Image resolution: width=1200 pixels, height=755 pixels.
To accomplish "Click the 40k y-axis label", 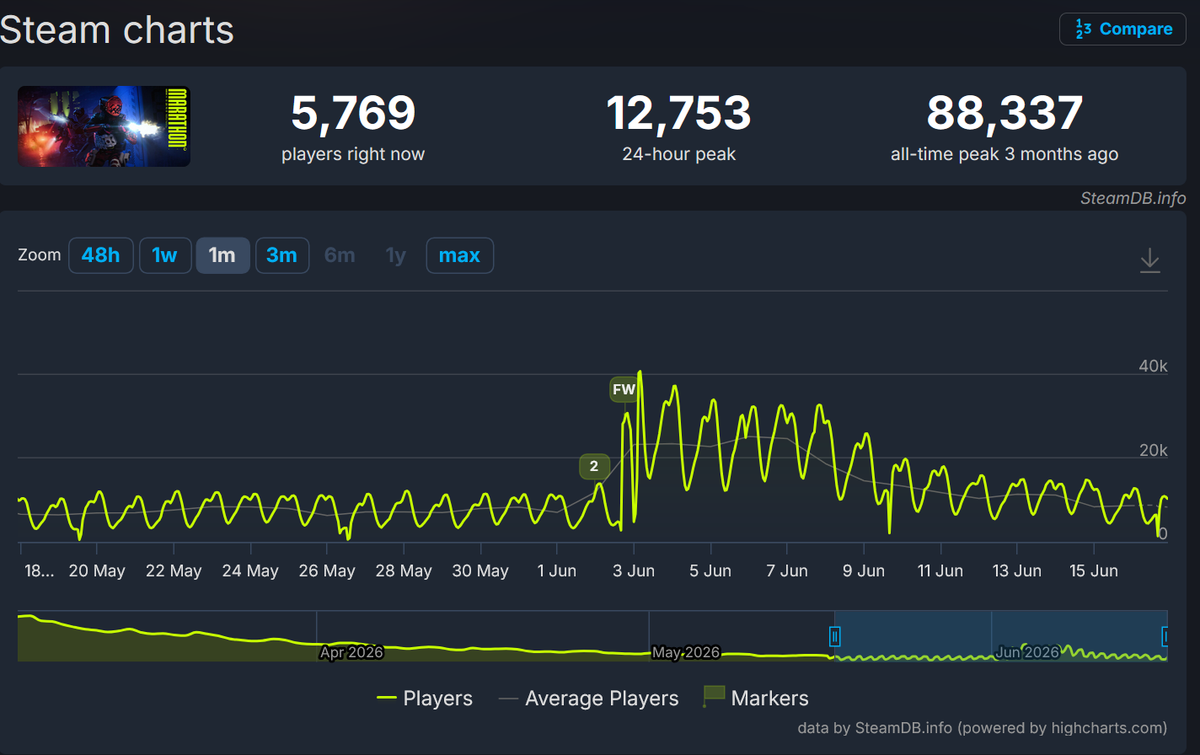I will tap(1153, 367).
